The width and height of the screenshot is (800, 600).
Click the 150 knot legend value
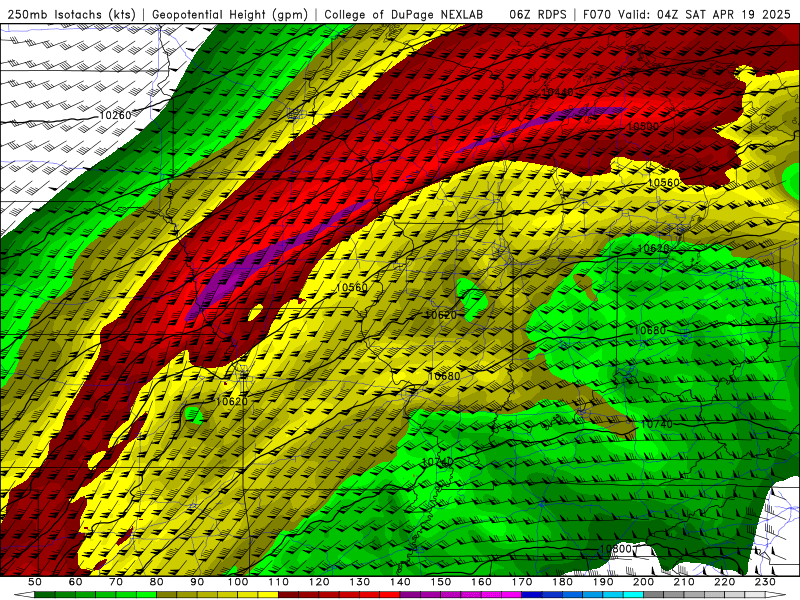click(441, 582)
